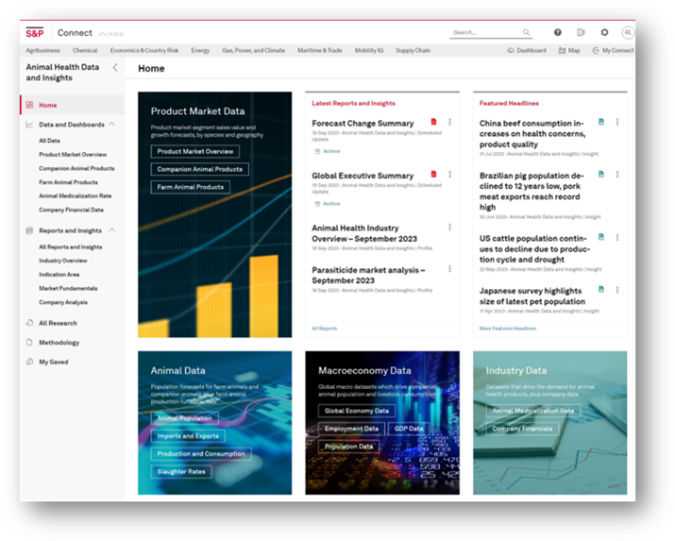Screen dimensions: 675x541
Task: Click the Product Market Overview button
Action: pos(195,151)
